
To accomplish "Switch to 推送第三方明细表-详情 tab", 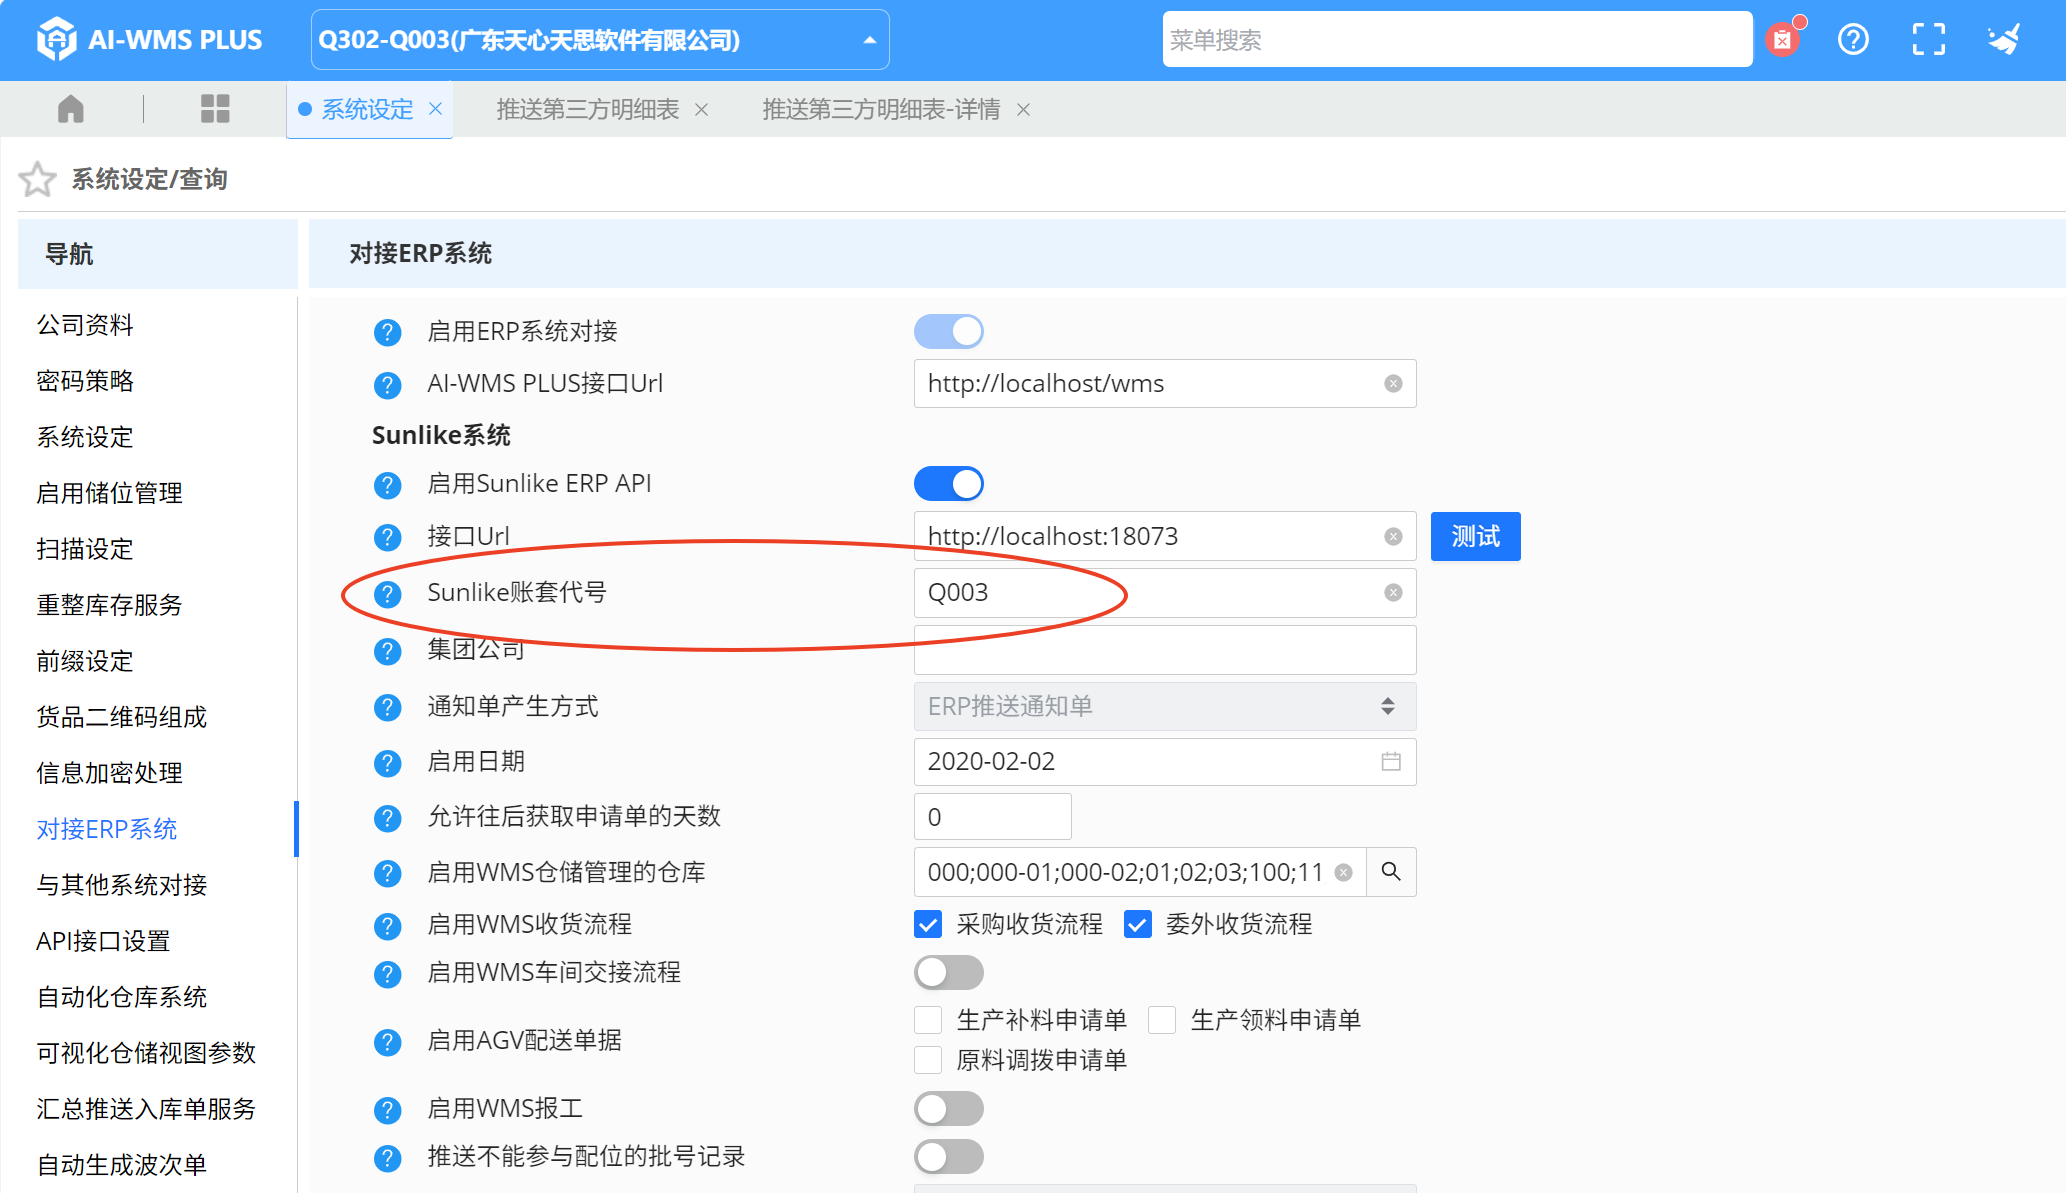I will pyautogui.click(x=881, y=109).
